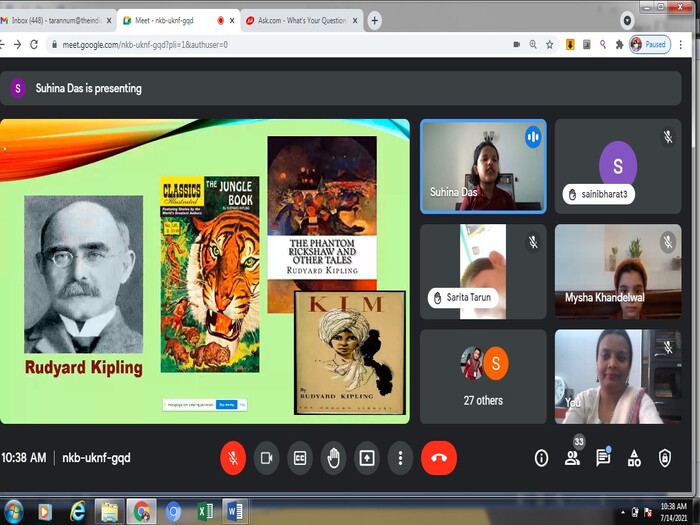Click the Paused profile button

(650, 45)
